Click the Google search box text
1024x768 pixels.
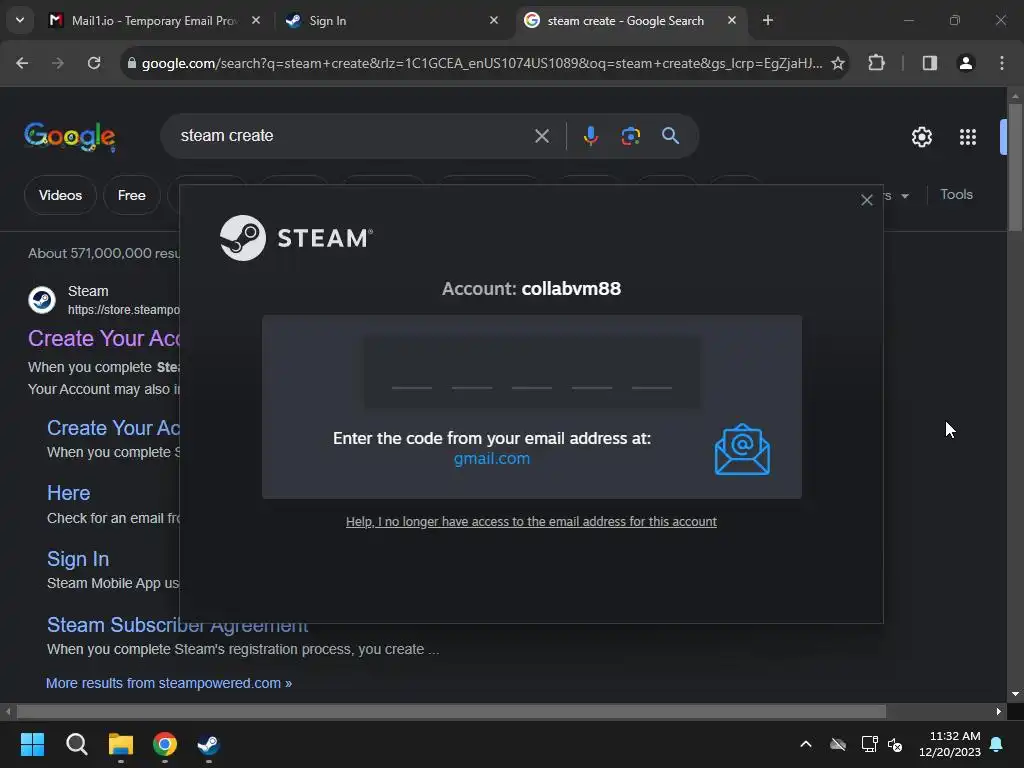click(227, 136)
